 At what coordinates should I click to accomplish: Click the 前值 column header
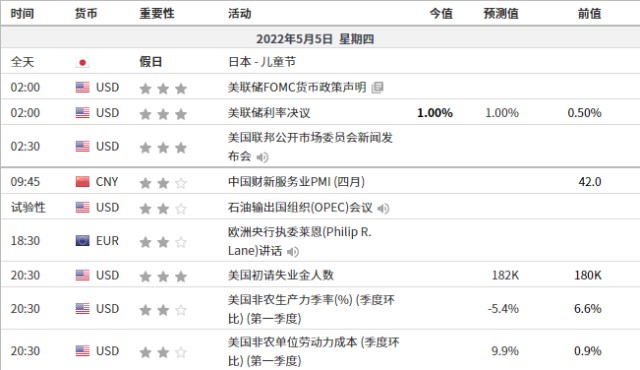coord(589,13)
